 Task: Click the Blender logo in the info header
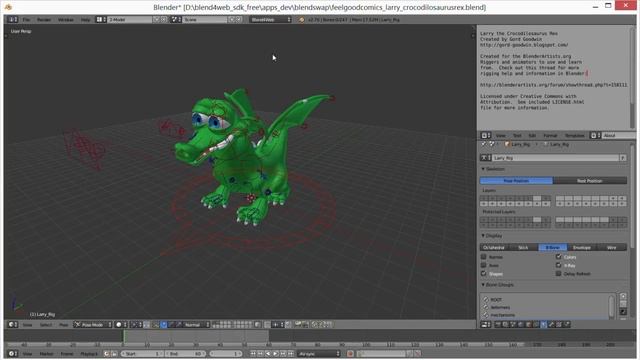(x=301, y=19)
